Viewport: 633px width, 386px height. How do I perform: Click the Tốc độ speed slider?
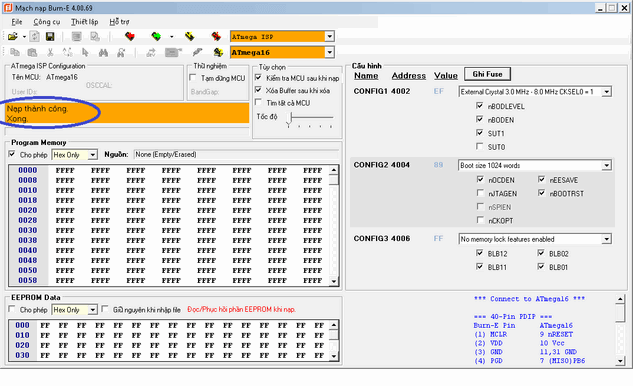310,118
